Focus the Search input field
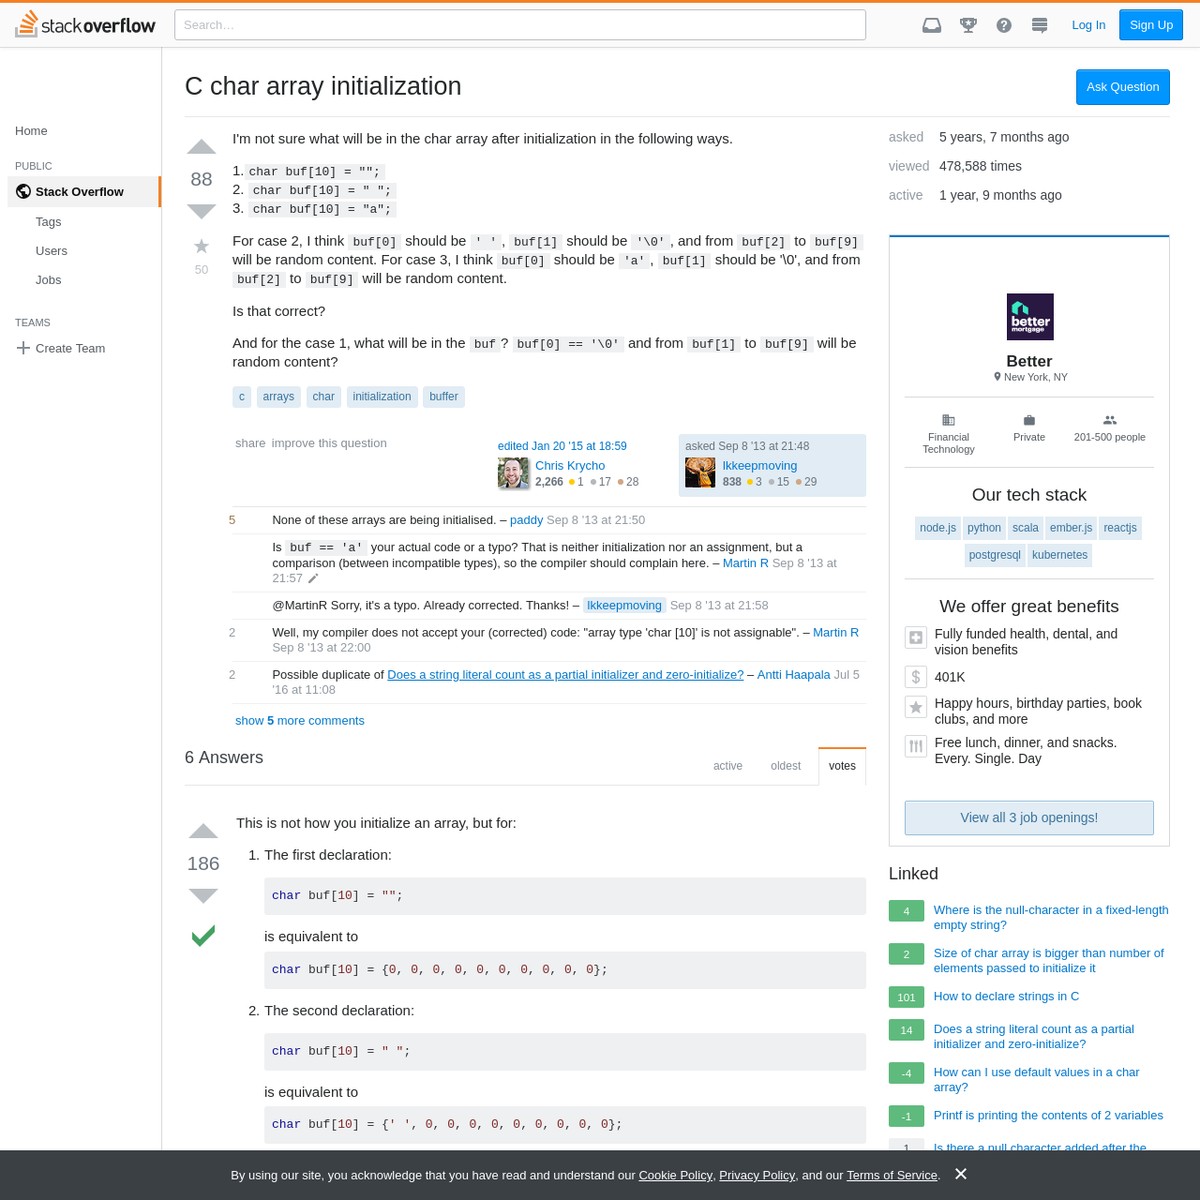 point(520,25)
